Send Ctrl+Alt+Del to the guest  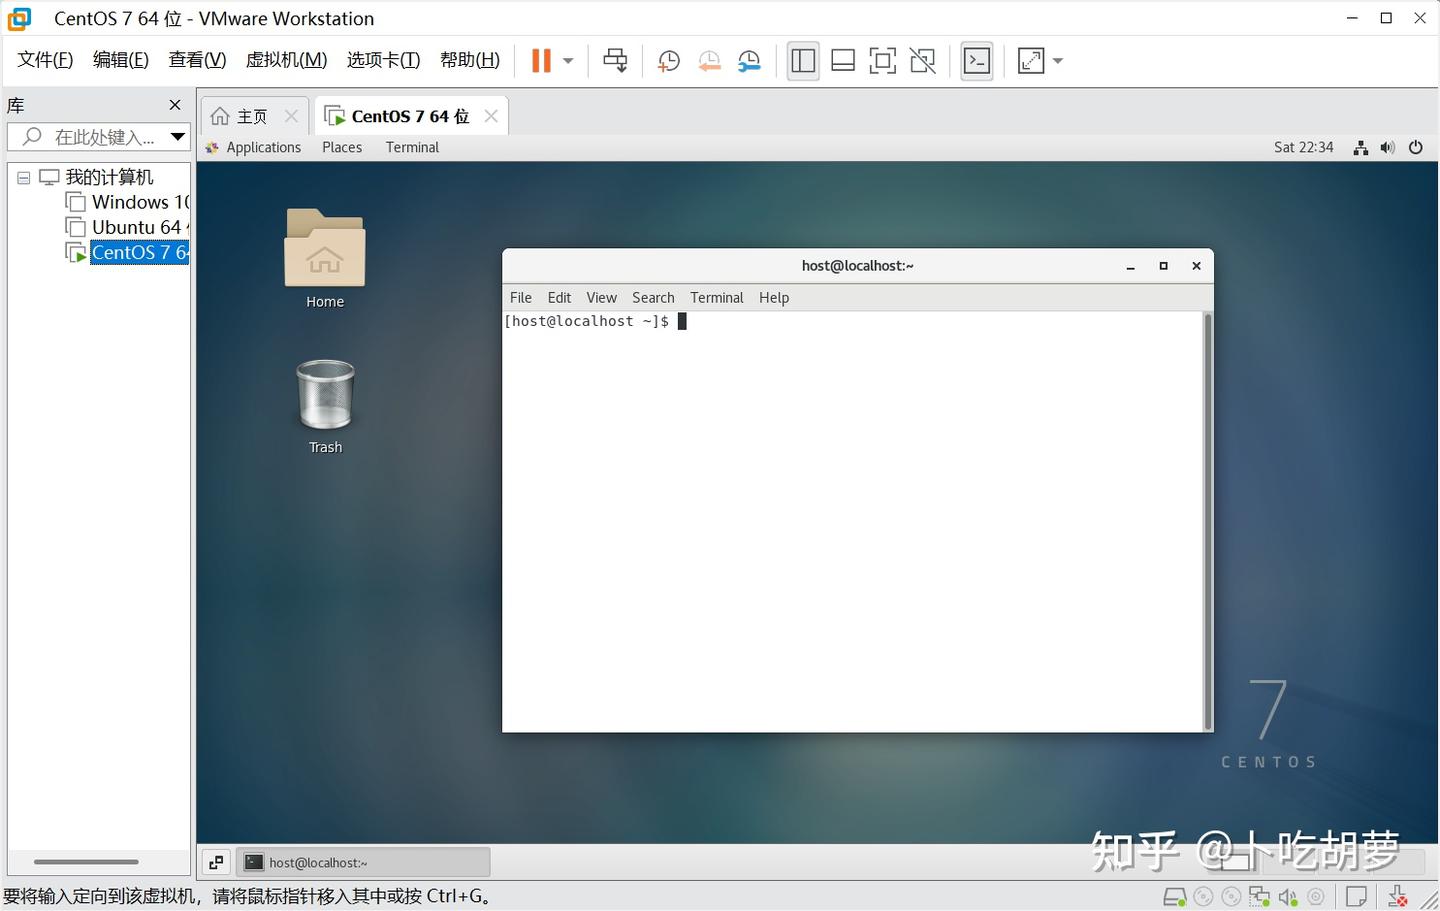pyautogui.click(x=614, y=60)
